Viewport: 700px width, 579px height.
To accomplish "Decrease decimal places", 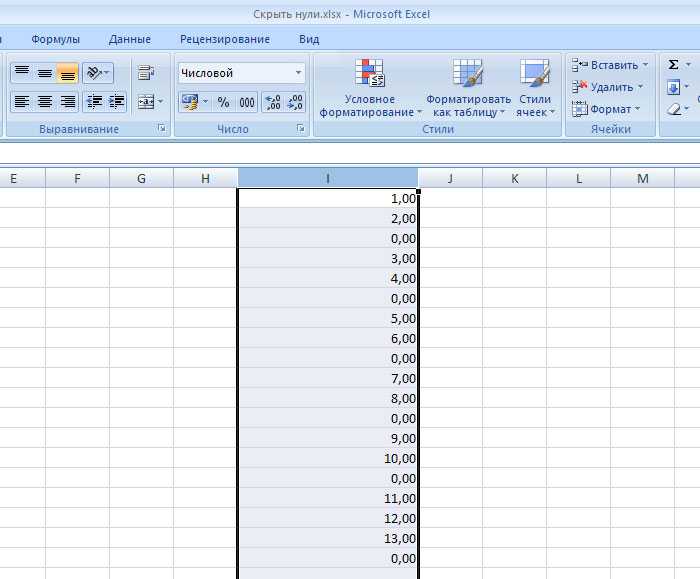I will coord(295,102).
